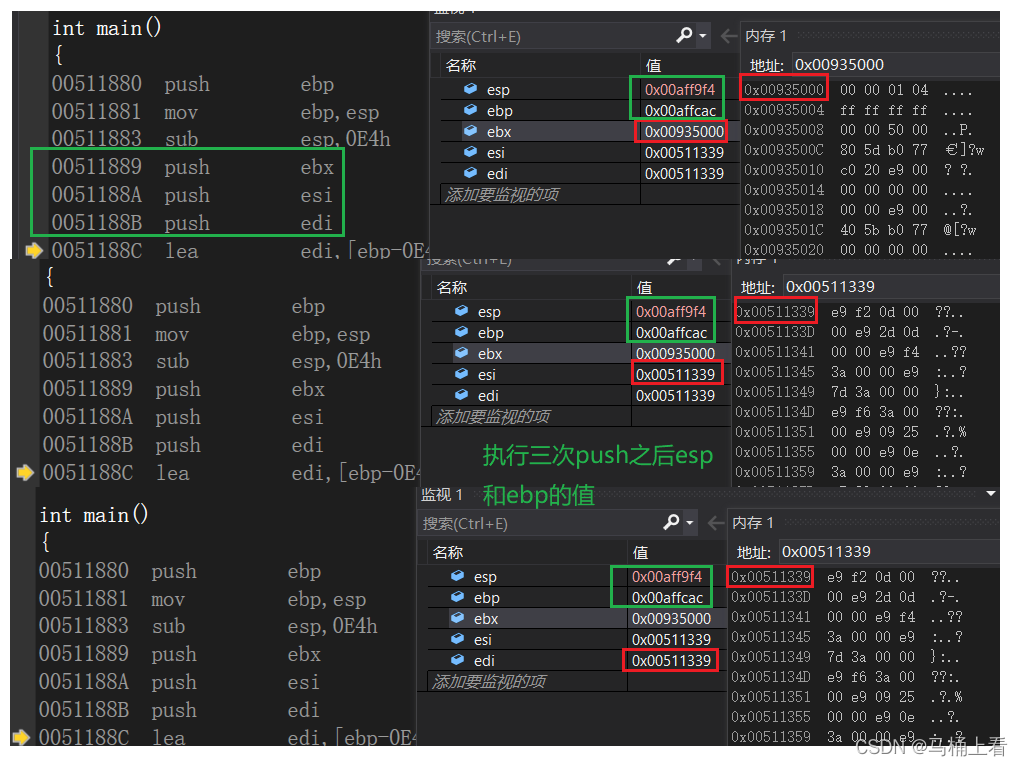Select esp value 0x00aff9f4 in the top watch panel

[x=679, y=89]
